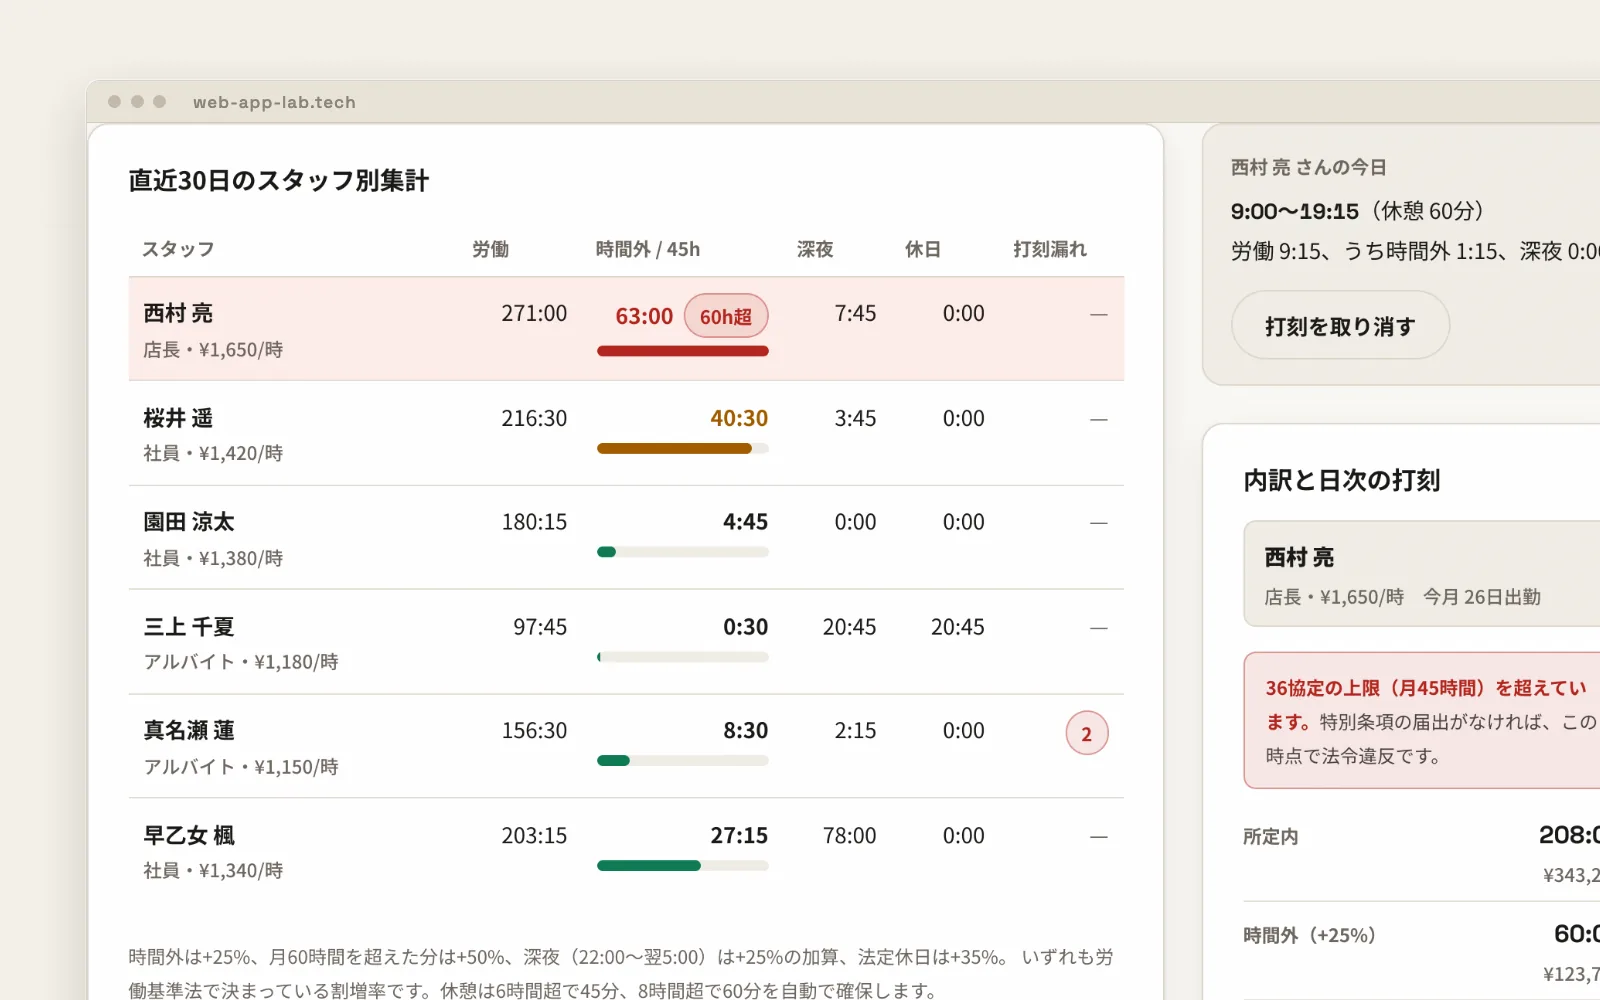
Task: Click the 180:15 work hours cell
Action: 534,522
